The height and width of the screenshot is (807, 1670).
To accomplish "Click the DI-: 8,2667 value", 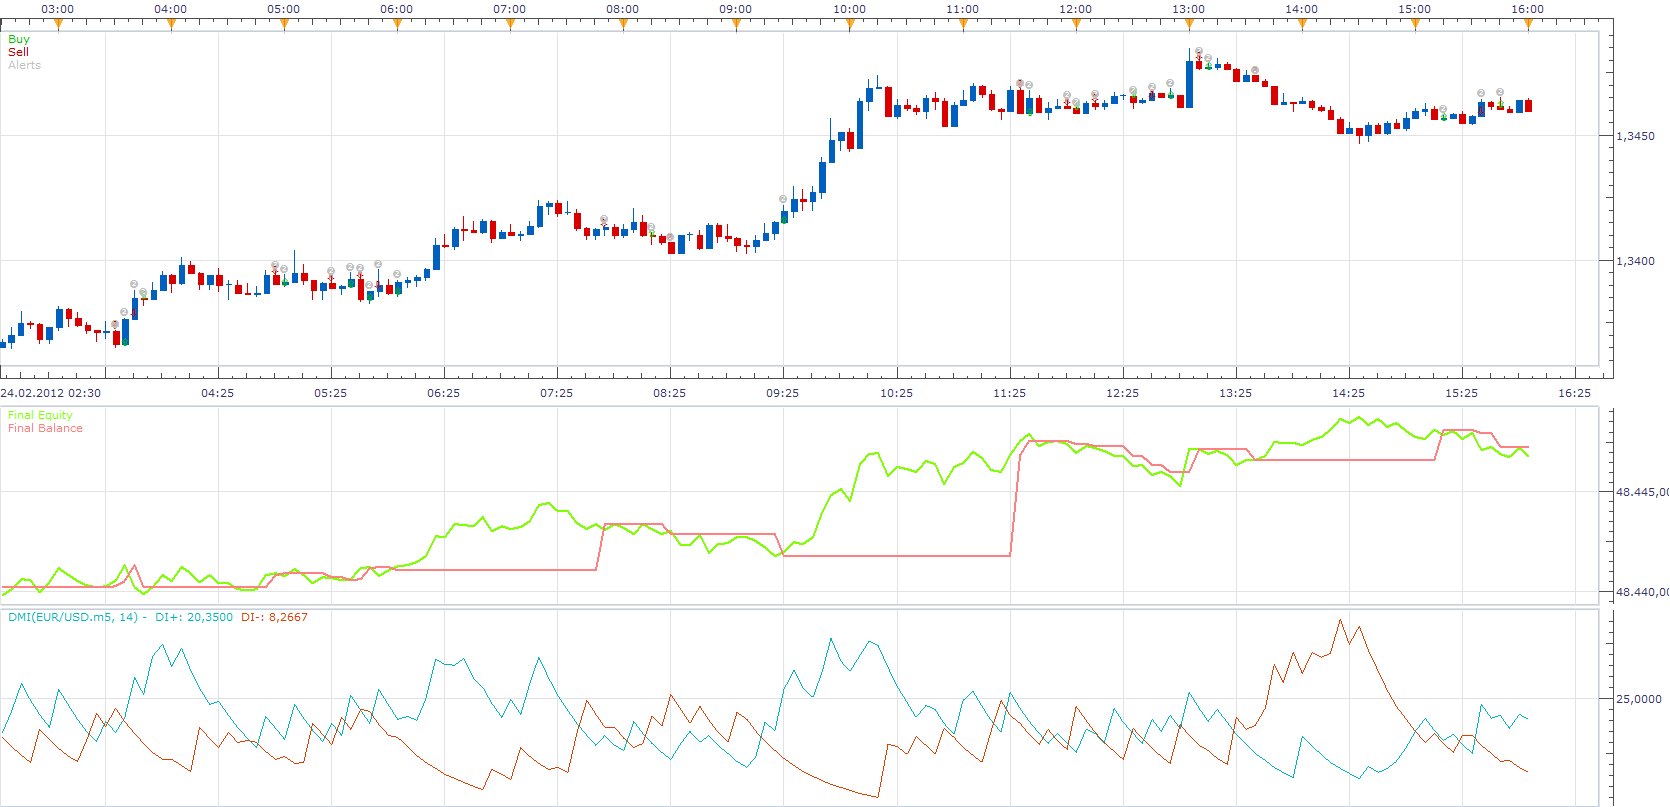I will click(x=274, y=617).
